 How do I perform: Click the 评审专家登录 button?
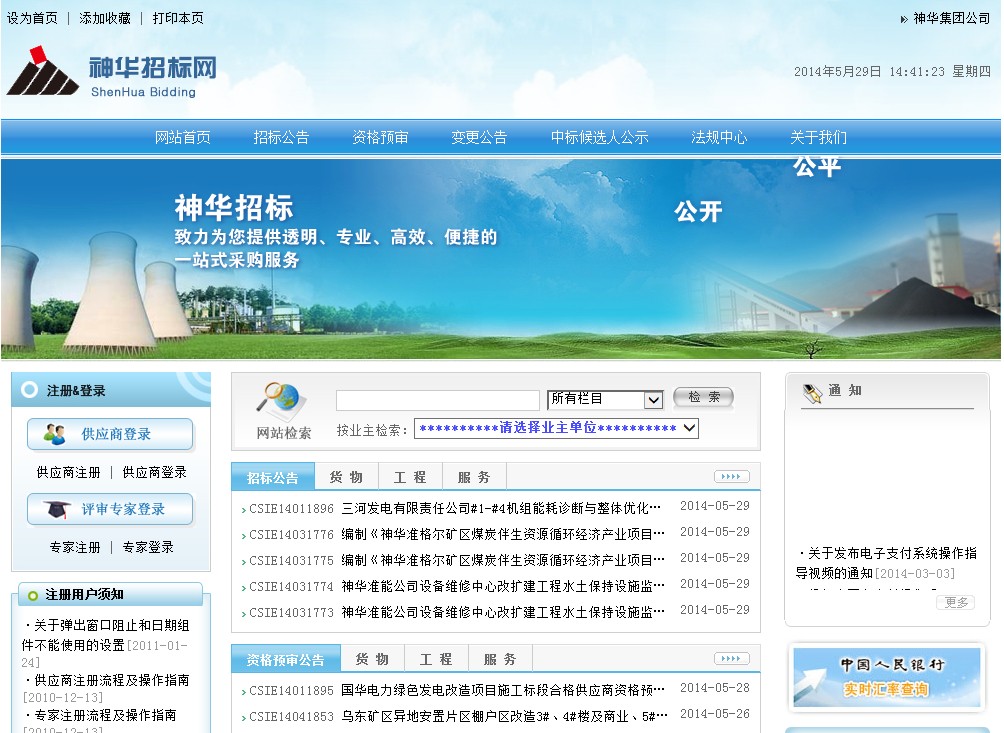pyautogui.click(x=110, y=509)
